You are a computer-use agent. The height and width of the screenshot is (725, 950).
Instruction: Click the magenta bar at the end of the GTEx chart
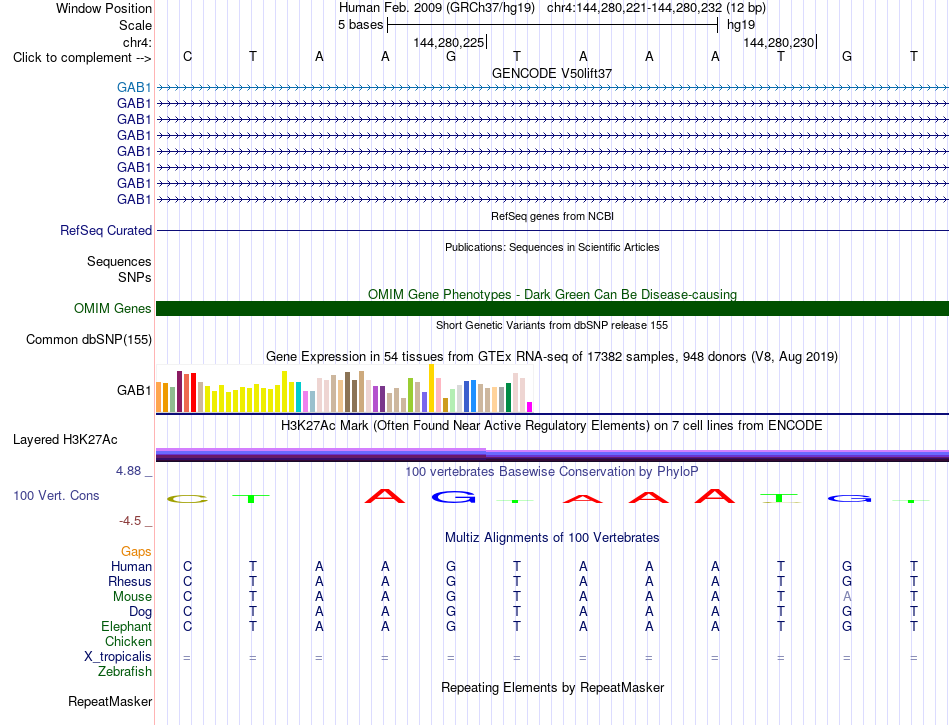(530, 407)
